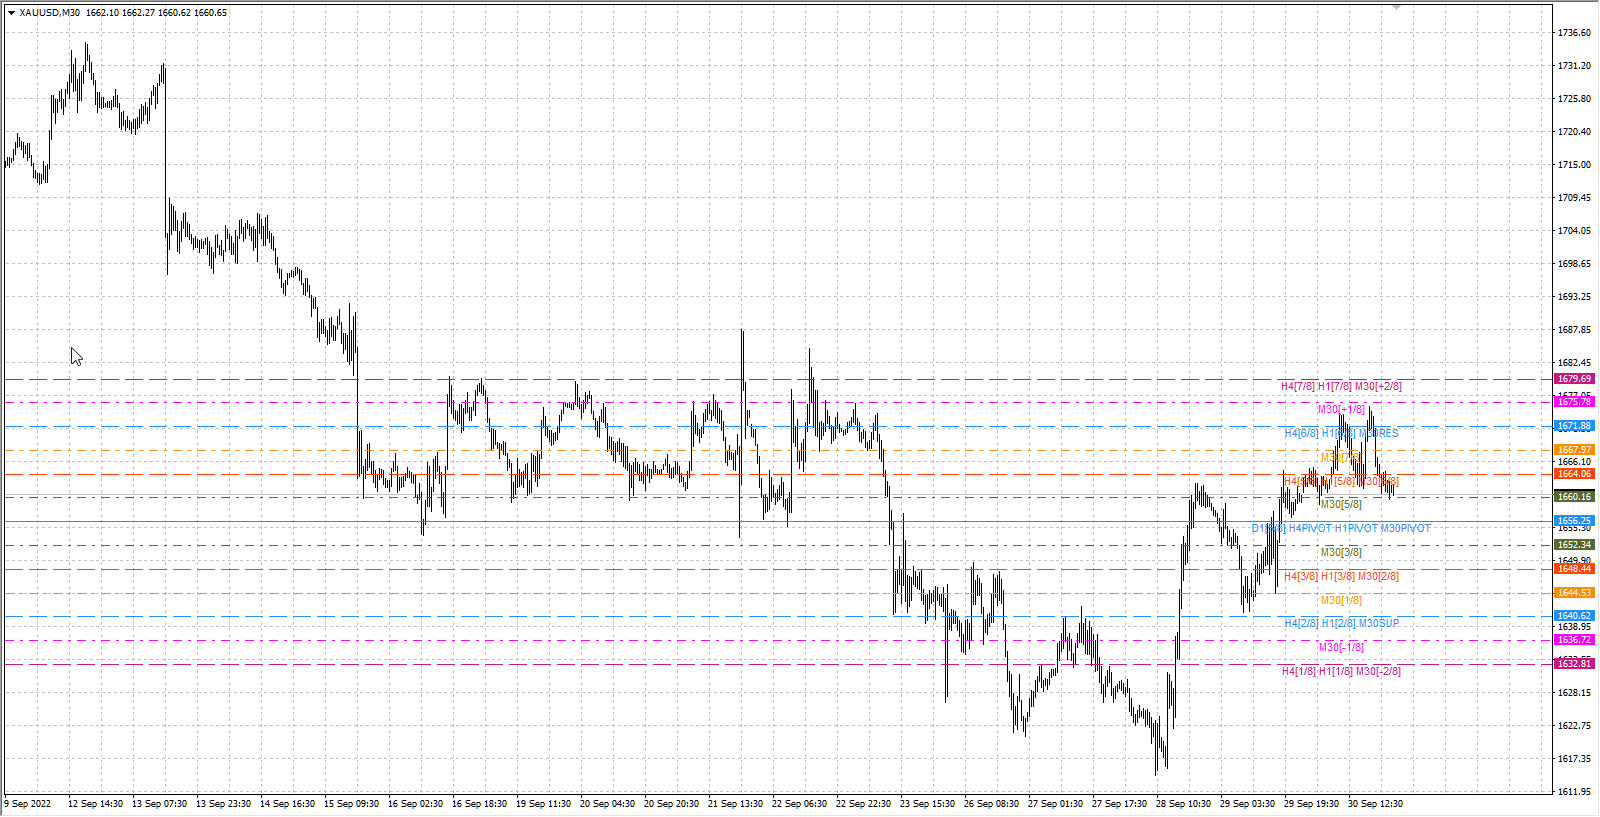1600x817 pixels.
Task: Open the dropdown arrow beside XAUUSD,M30
Action: point(11,13)
